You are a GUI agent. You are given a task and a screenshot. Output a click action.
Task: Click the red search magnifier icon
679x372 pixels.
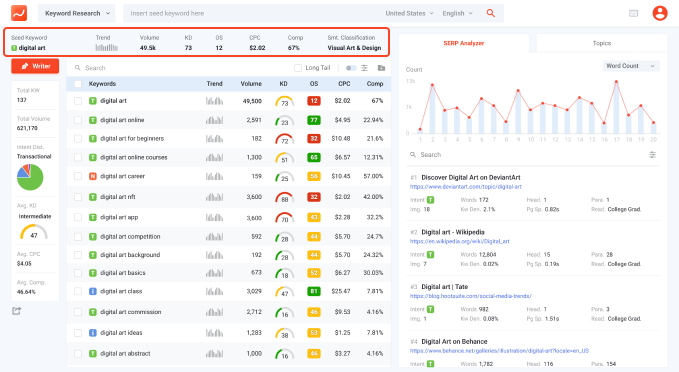[x=491, y=13]
